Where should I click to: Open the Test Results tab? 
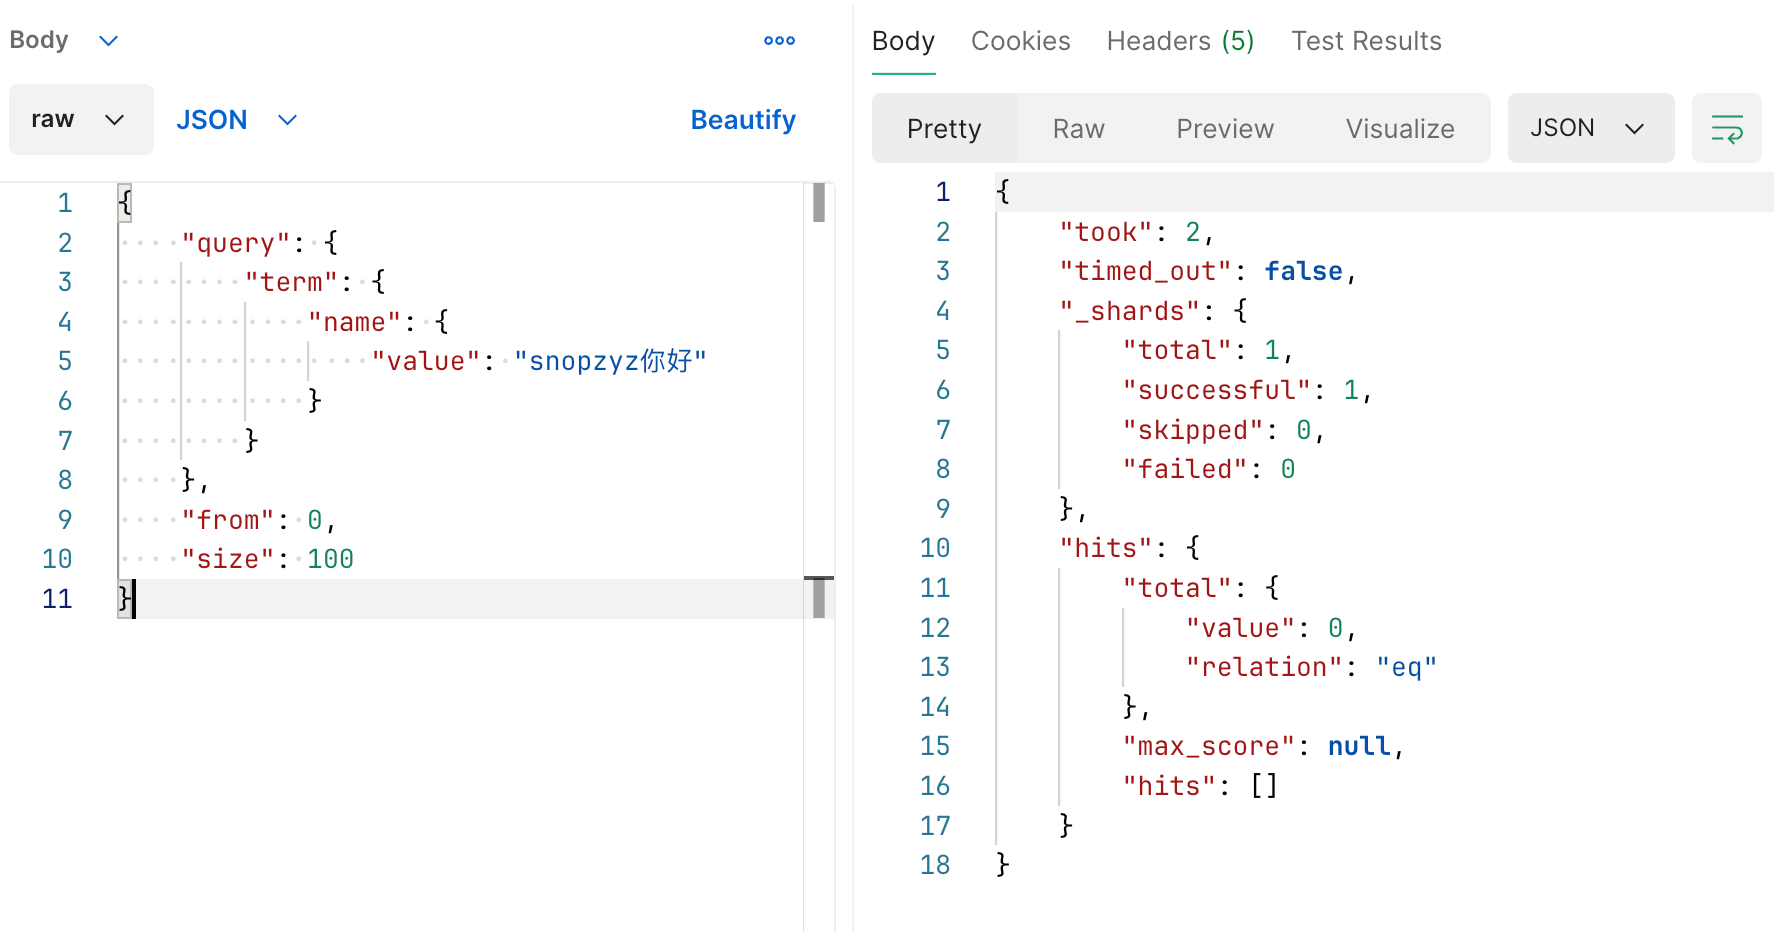tap(1366, 41)
